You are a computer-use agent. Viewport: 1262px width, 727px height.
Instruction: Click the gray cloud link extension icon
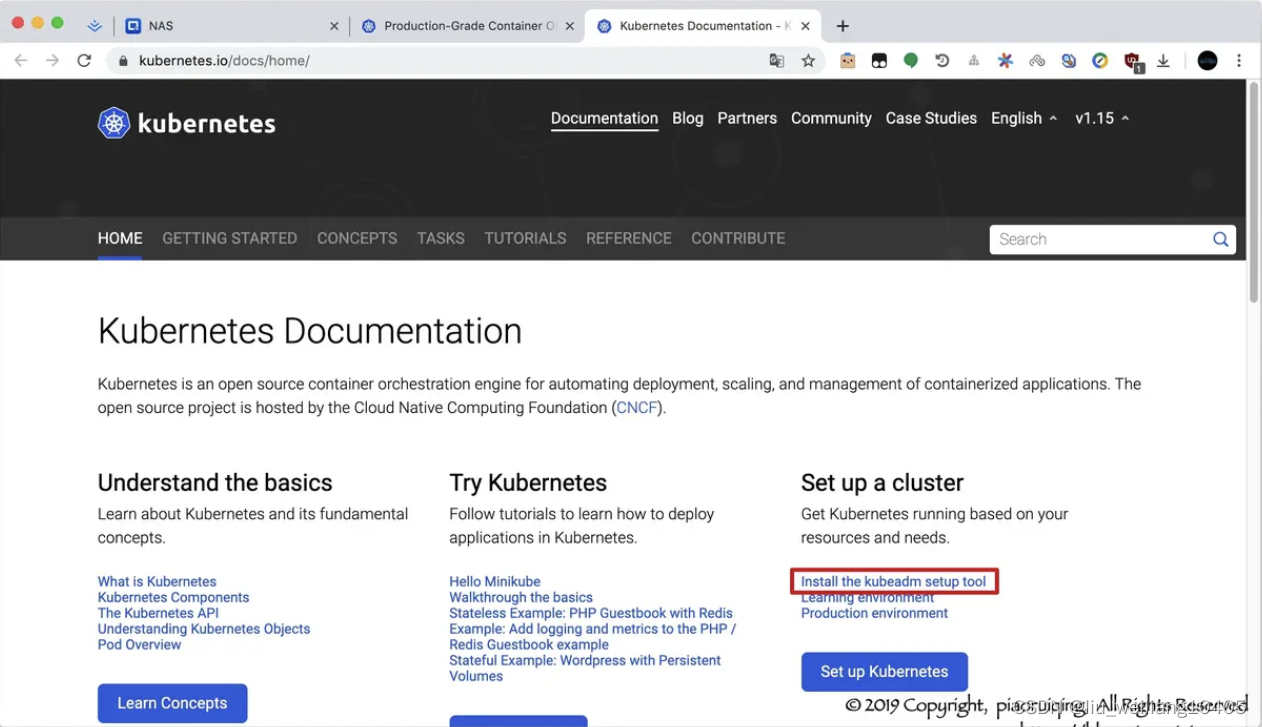pos(1037,61)
